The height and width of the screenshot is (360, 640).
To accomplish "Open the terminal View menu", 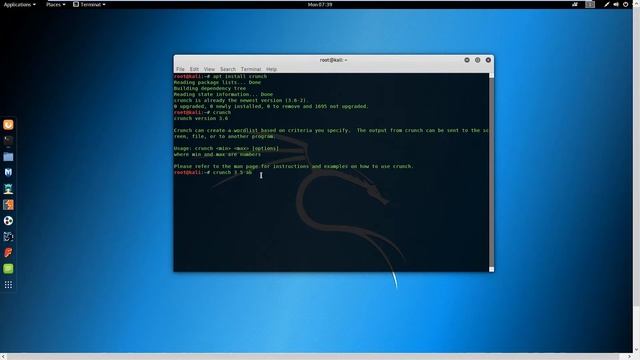I will tap(209, 69).
